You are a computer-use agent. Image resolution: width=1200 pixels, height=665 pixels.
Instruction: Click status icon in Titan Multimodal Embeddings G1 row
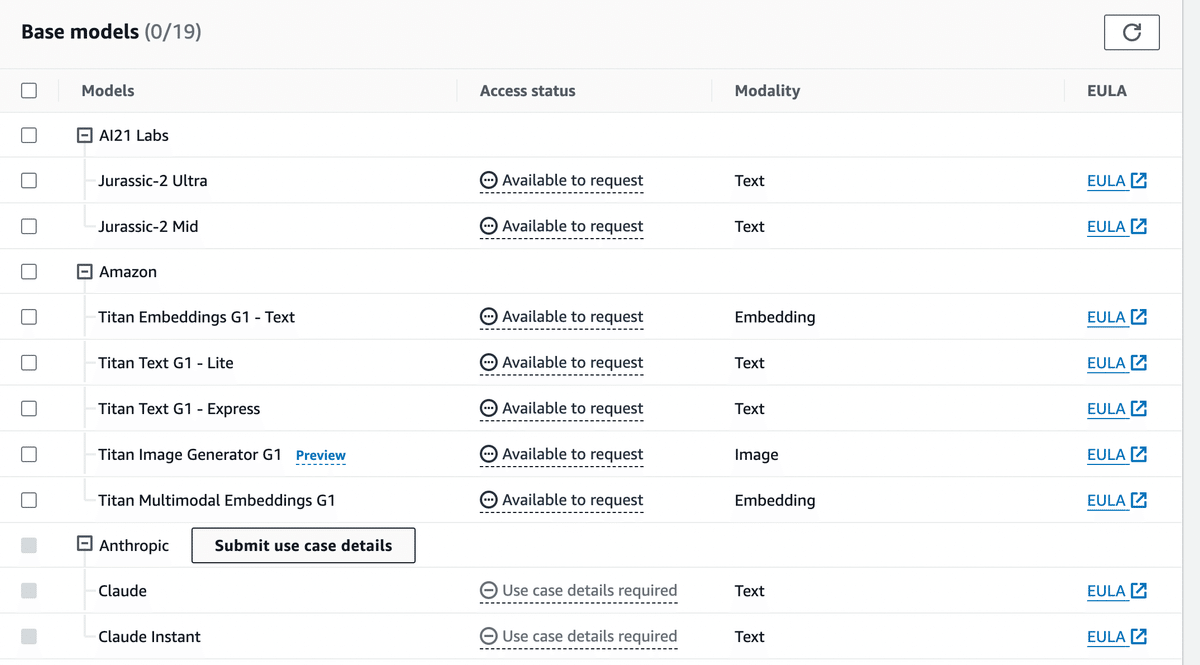pyautogui.click(x=489, y=500)
